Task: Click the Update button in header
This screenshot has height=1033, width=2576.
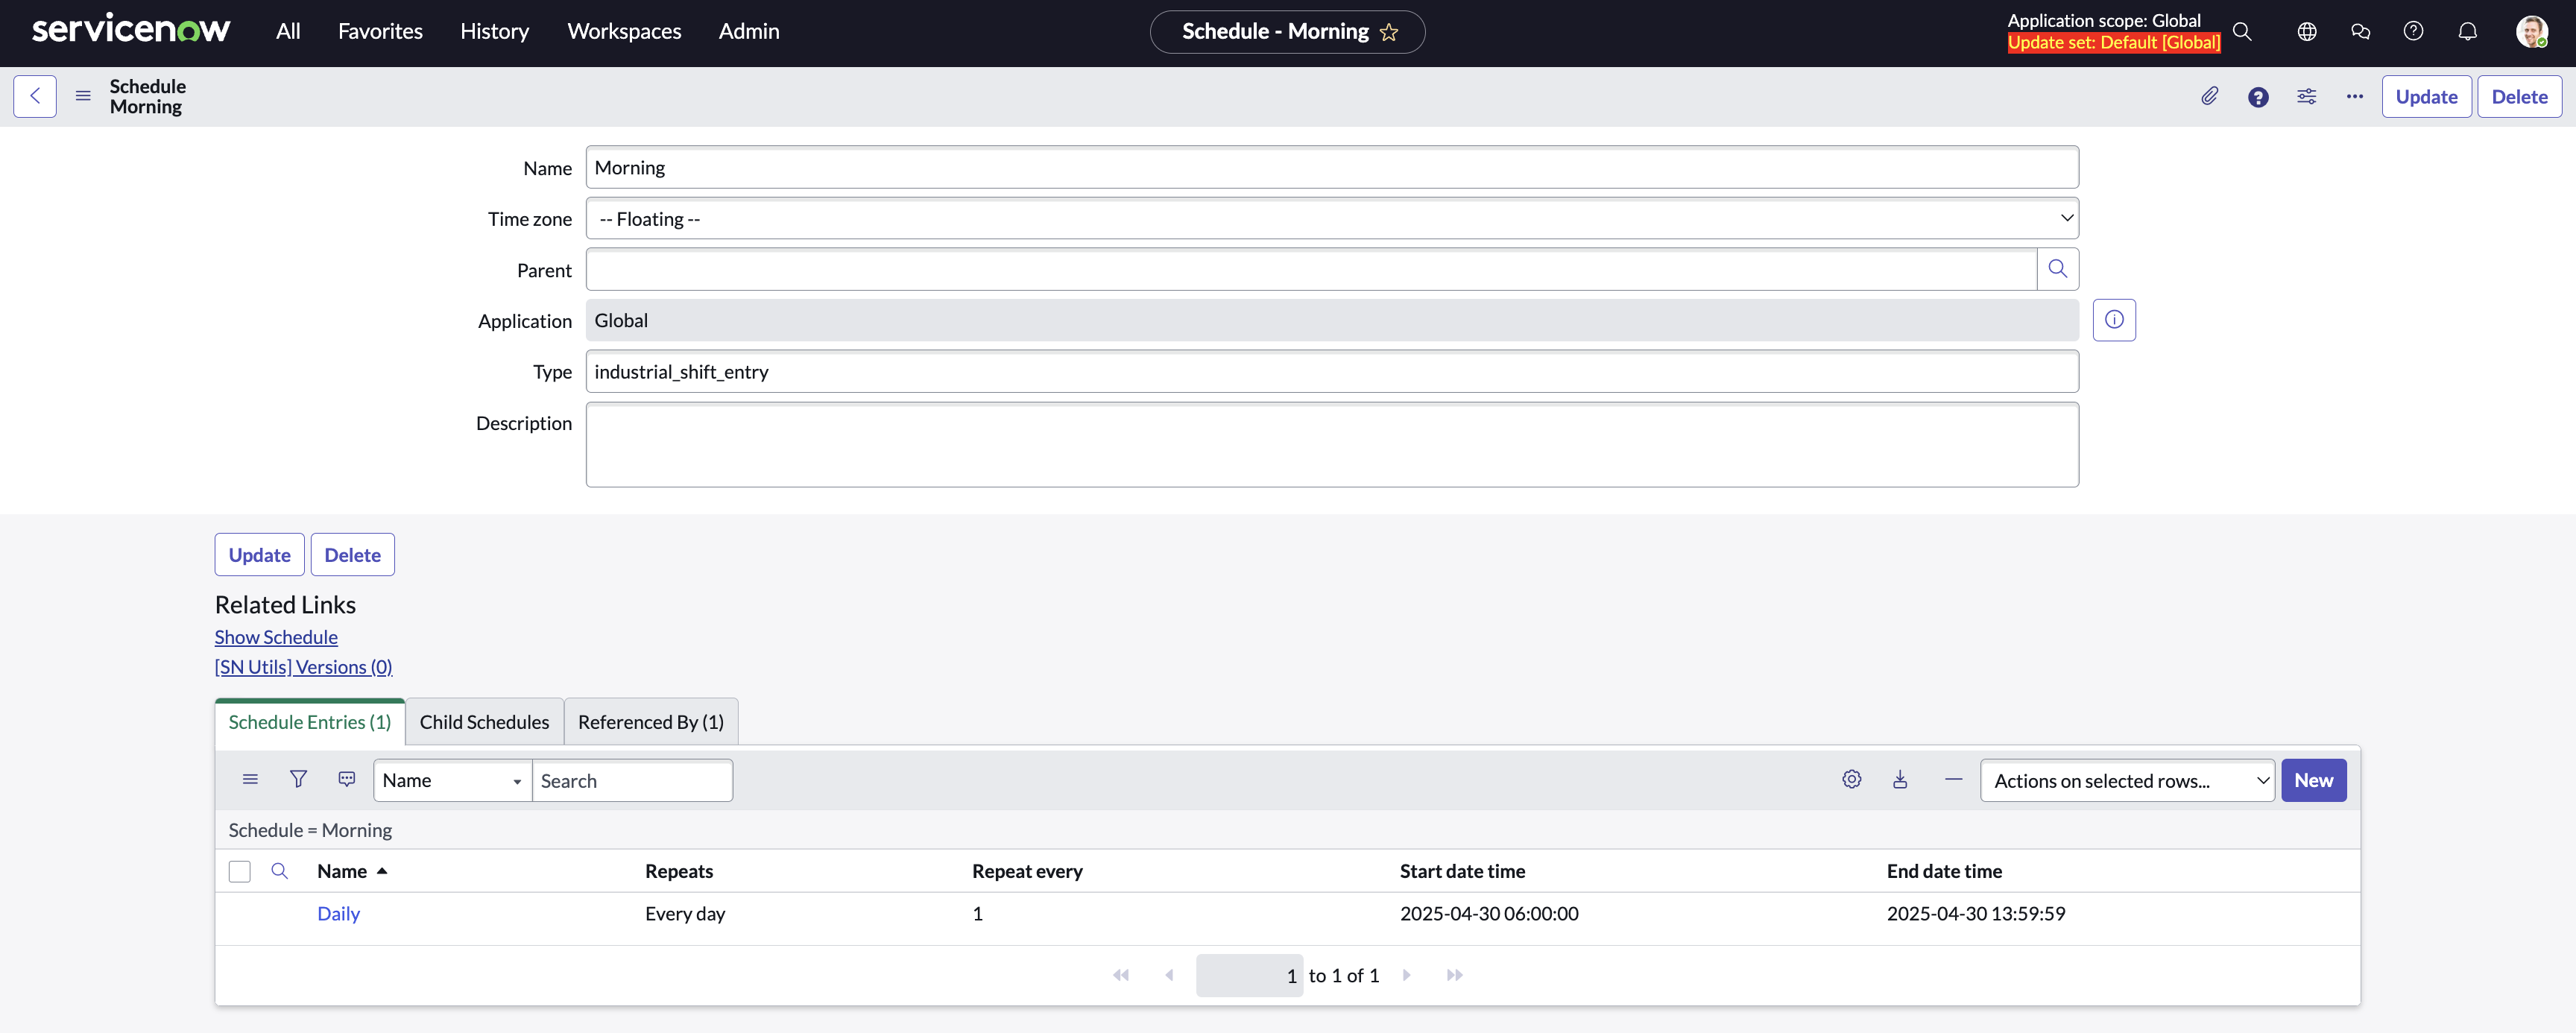Action: [x=2426, y=96]
